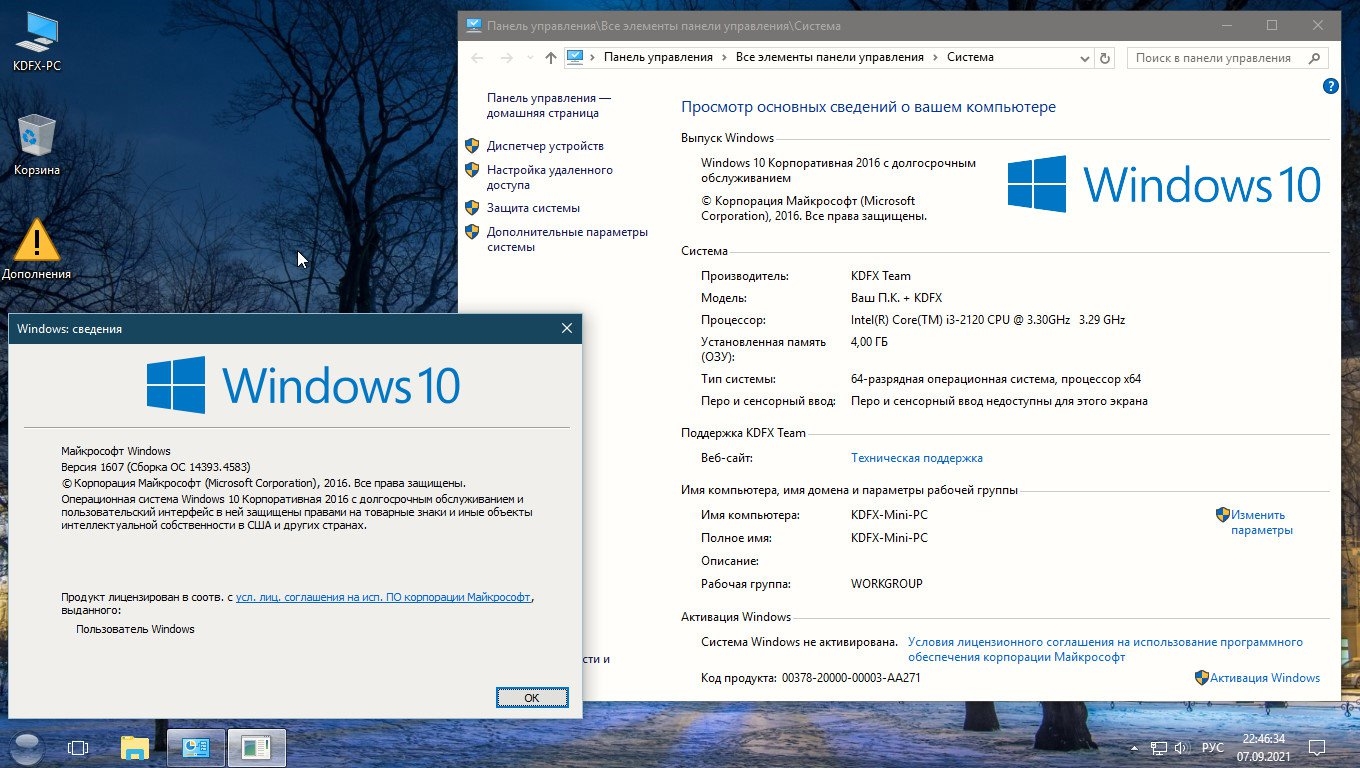Open the усл. лиц. соглашения link in winver
Viewport: 1360px width, 768px height.
point(383,597)
